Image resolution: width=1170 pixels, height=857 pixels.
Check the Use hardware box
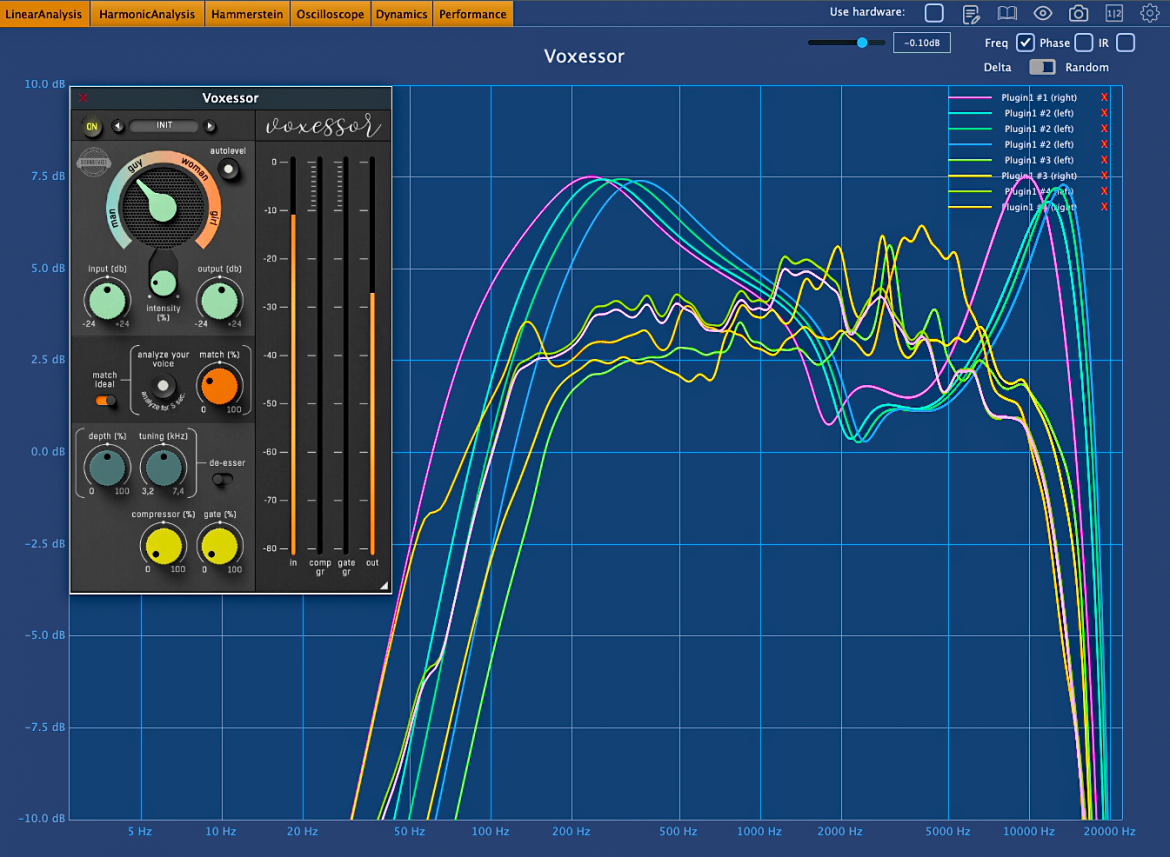933,13
